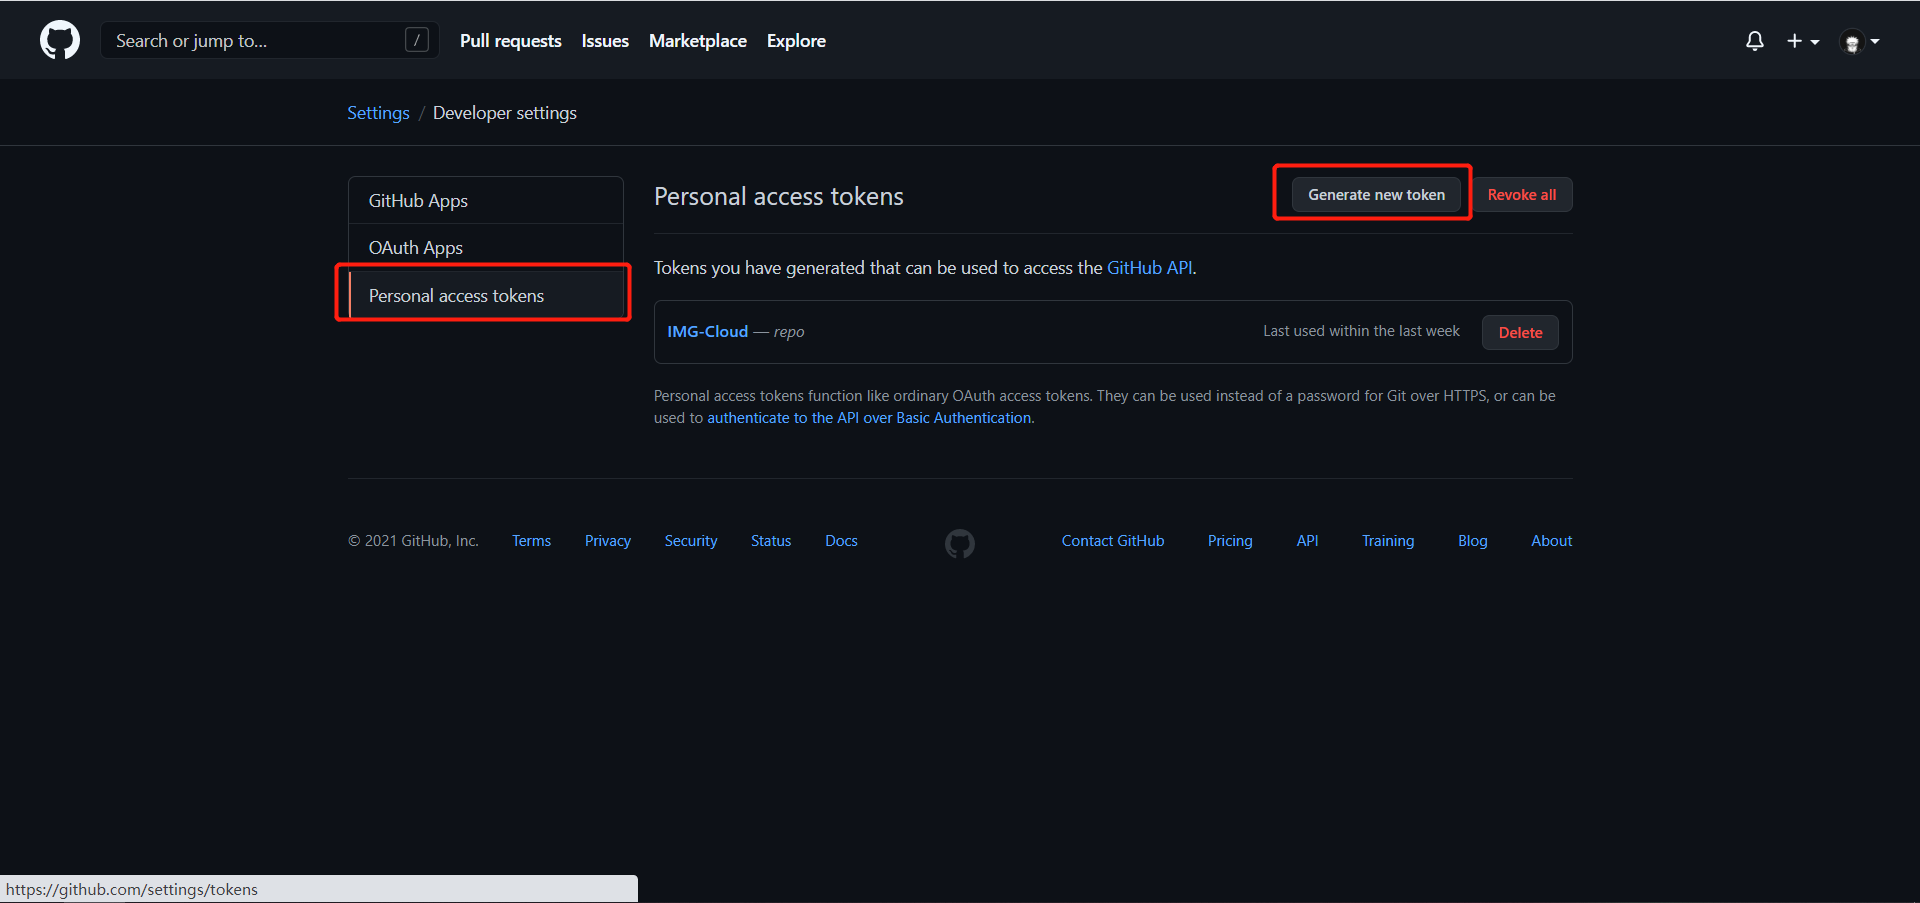Open the user avatar menu
The width and height of the screenshot is (1920, 903).
click(1860, 41)
